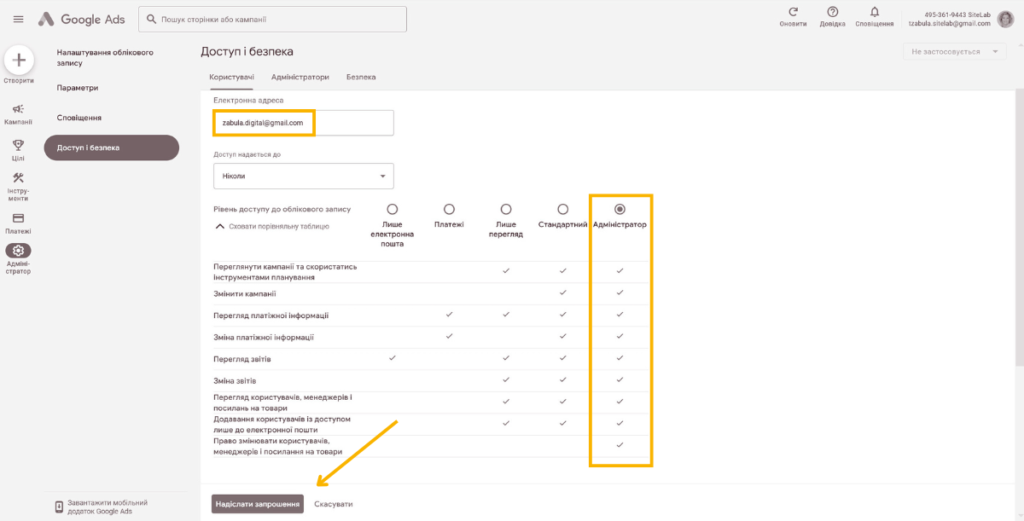This screenshot has height=521, width=1024.
Task: Open Кампанії megaphone icon in sidebar
Action: (18, 109)
